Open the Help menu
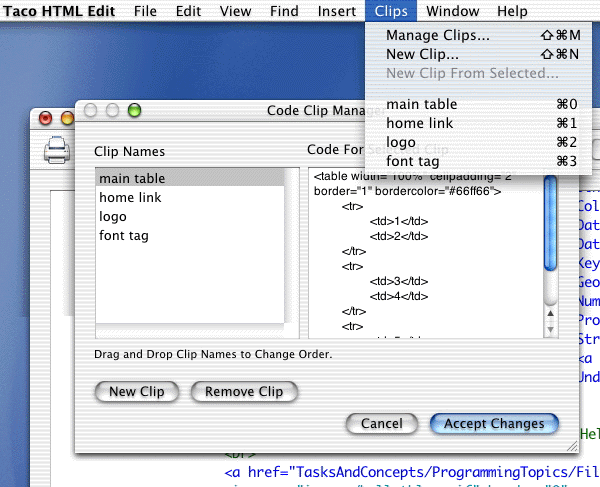600x487 pixels. click(512, 11)
